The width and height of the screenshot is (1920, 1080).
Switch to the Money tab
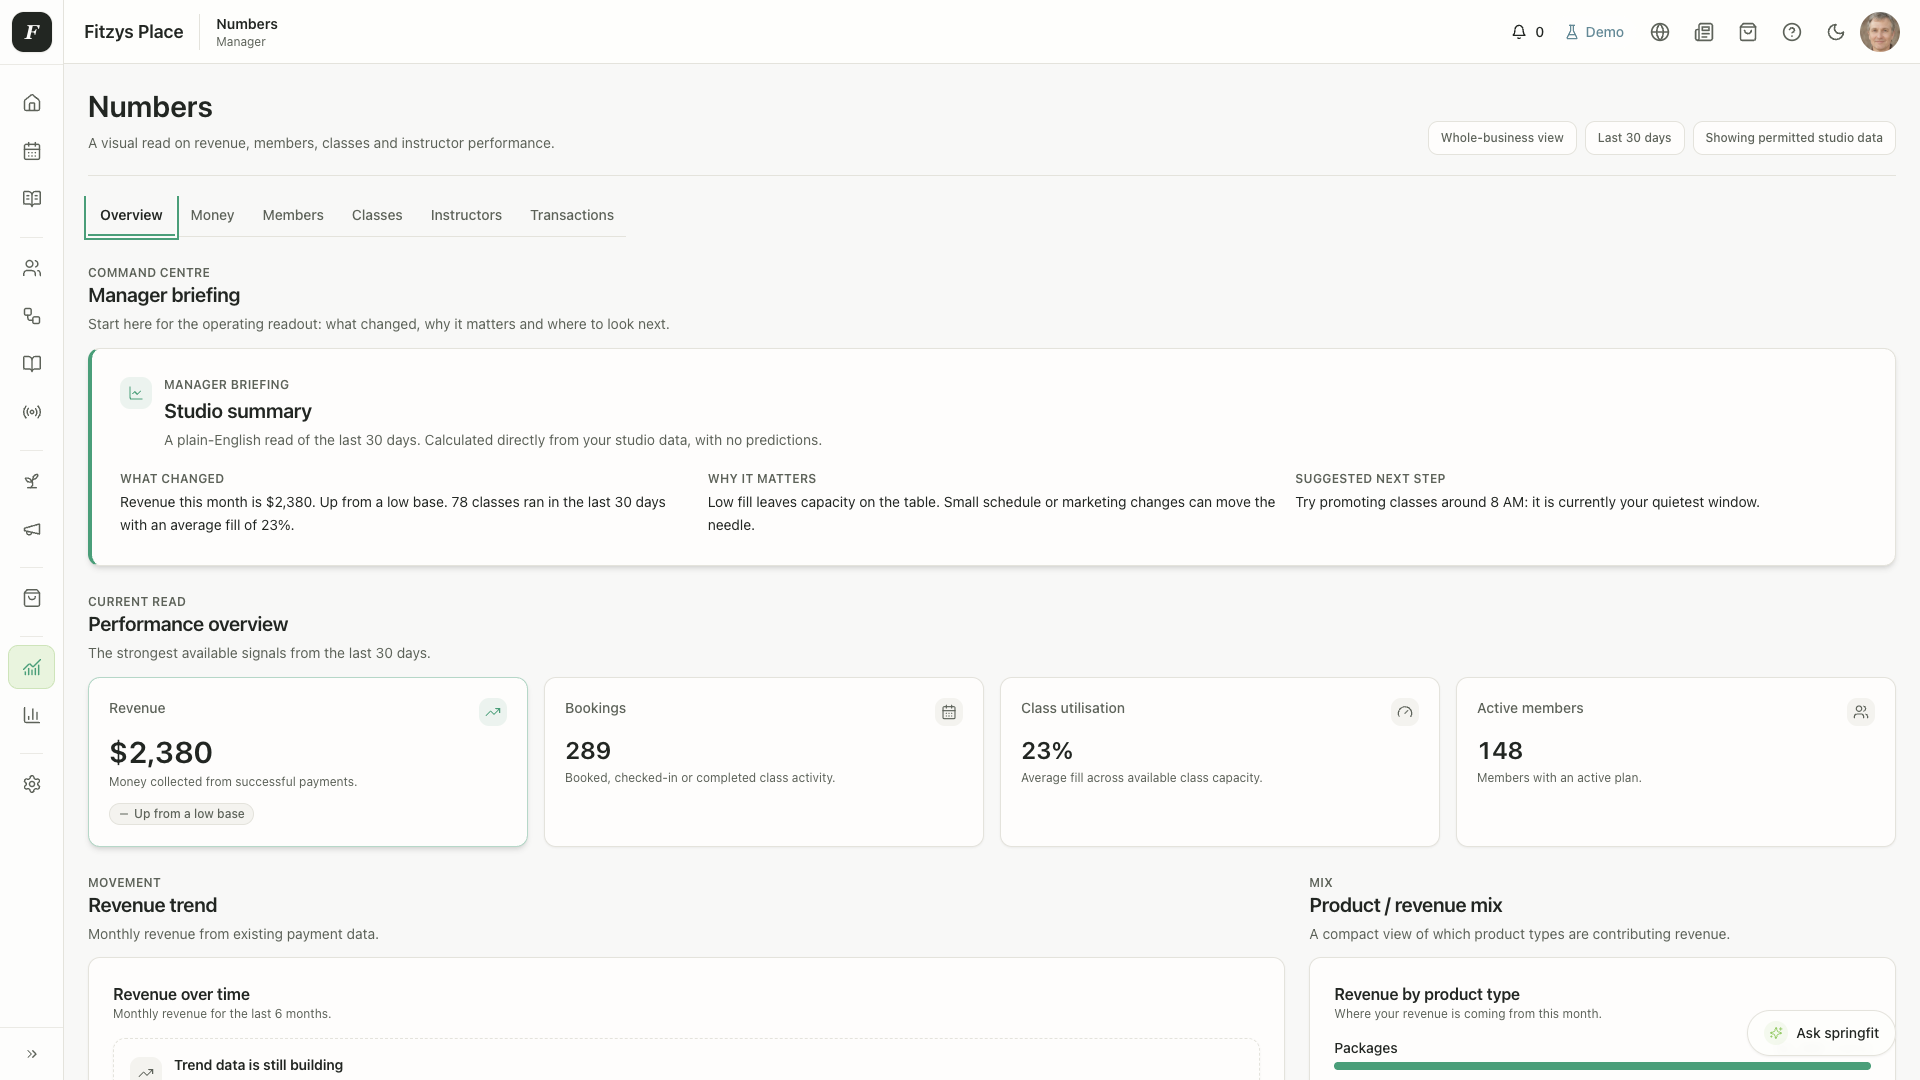[x=212, y=216]
